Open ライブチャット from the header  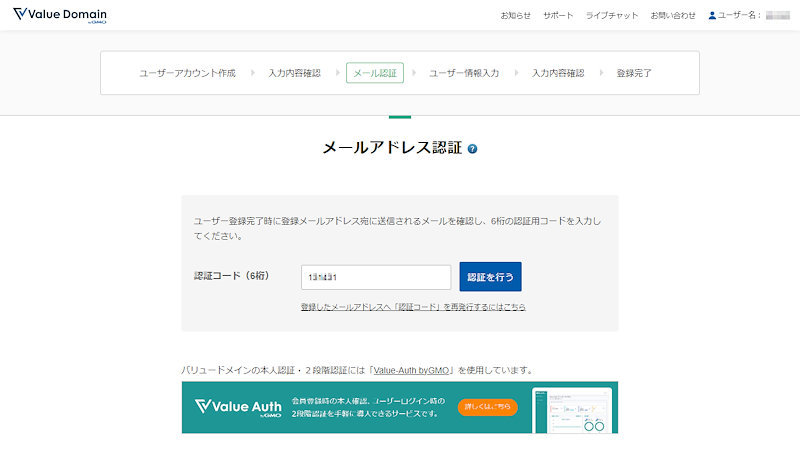point(611,16)
